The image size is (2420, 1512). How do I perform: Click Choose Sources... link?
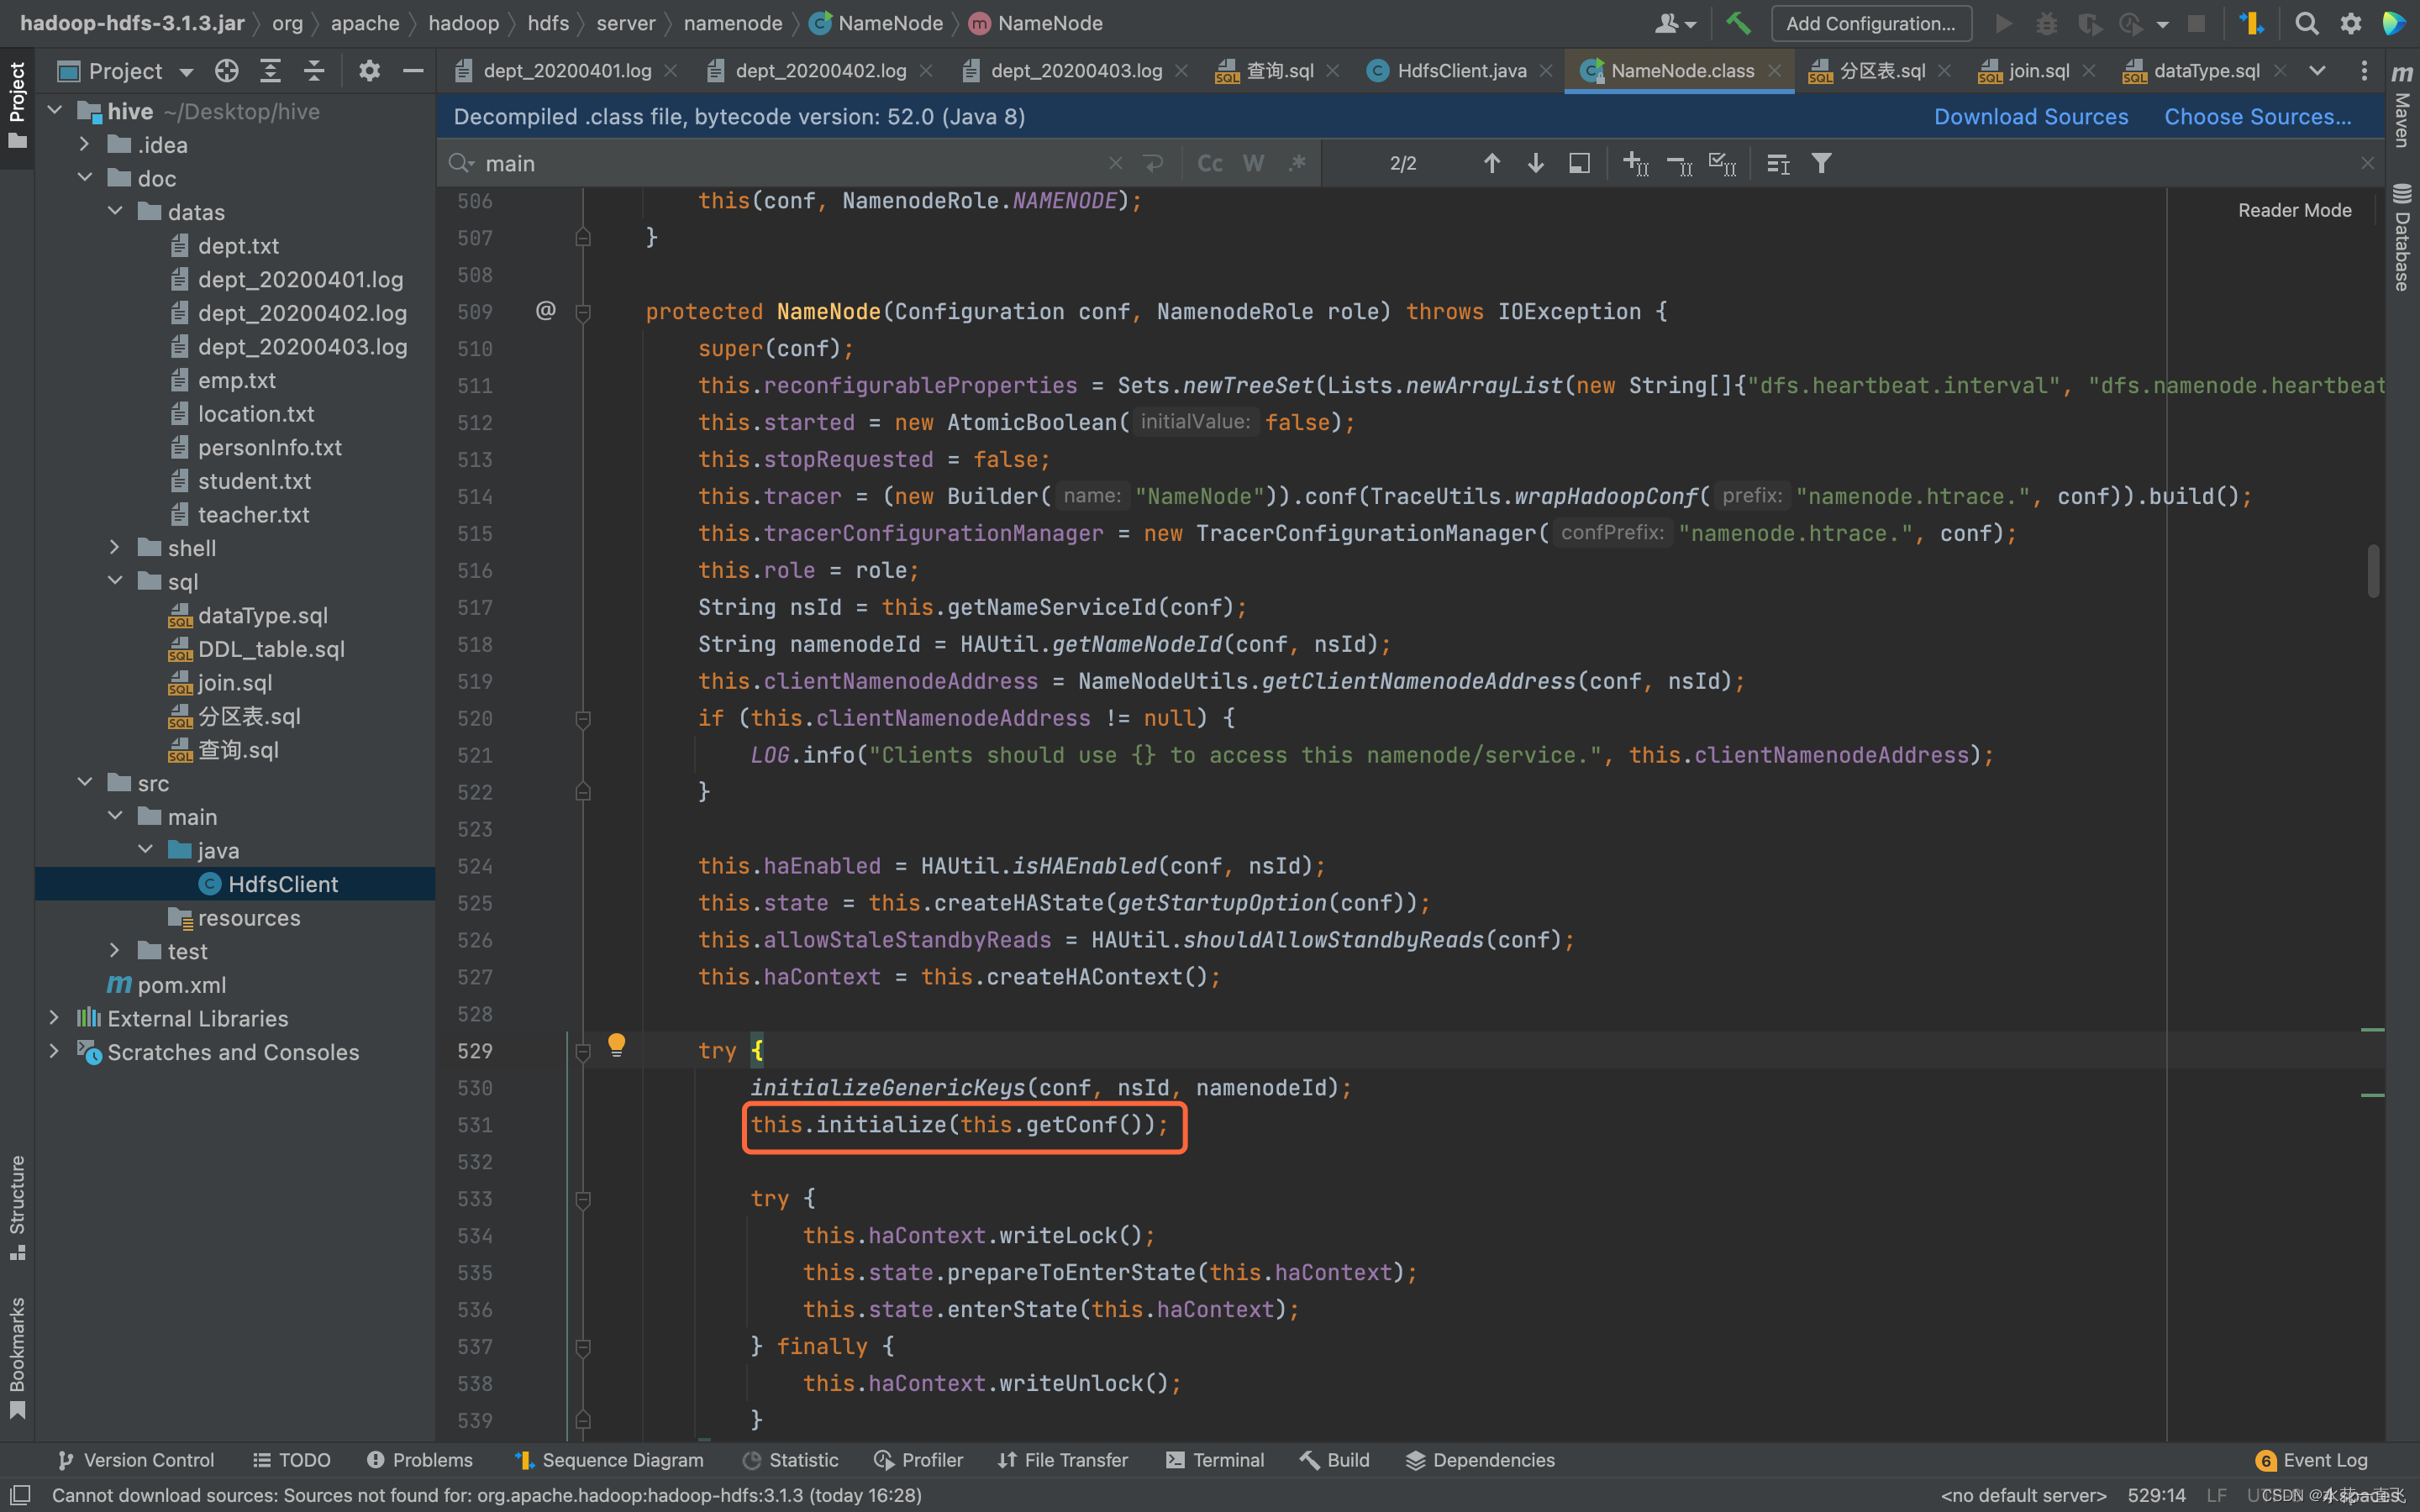coord(2257,117)
